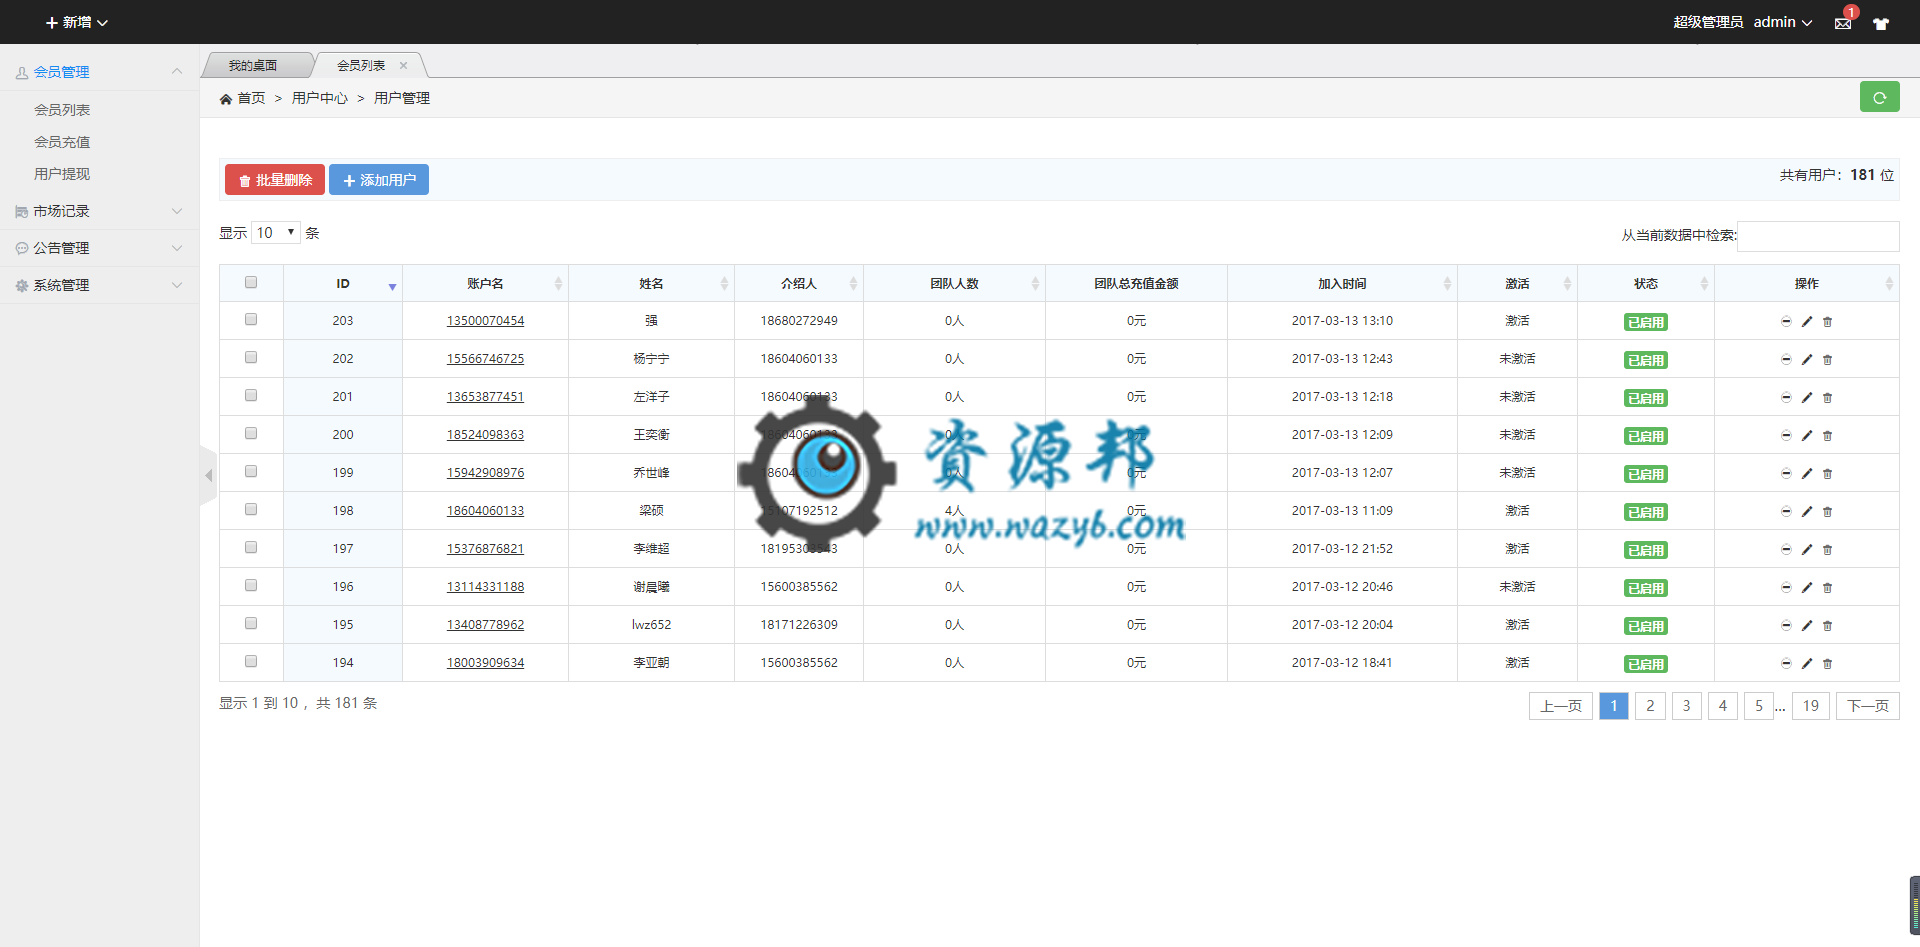Open account link 13500070454

point(485,321)
